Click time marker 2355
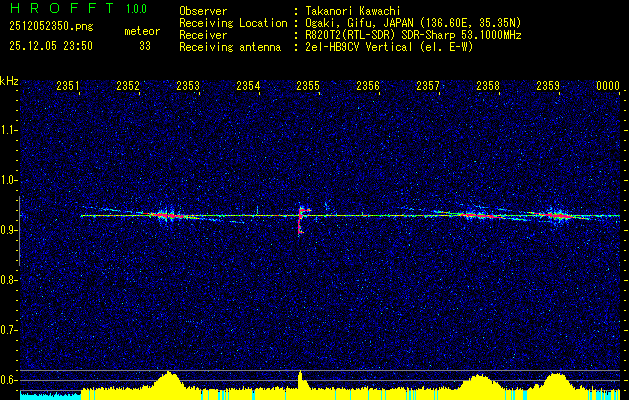Image resolution: width=629 pixels, height=400 pixels. (308, 86)
